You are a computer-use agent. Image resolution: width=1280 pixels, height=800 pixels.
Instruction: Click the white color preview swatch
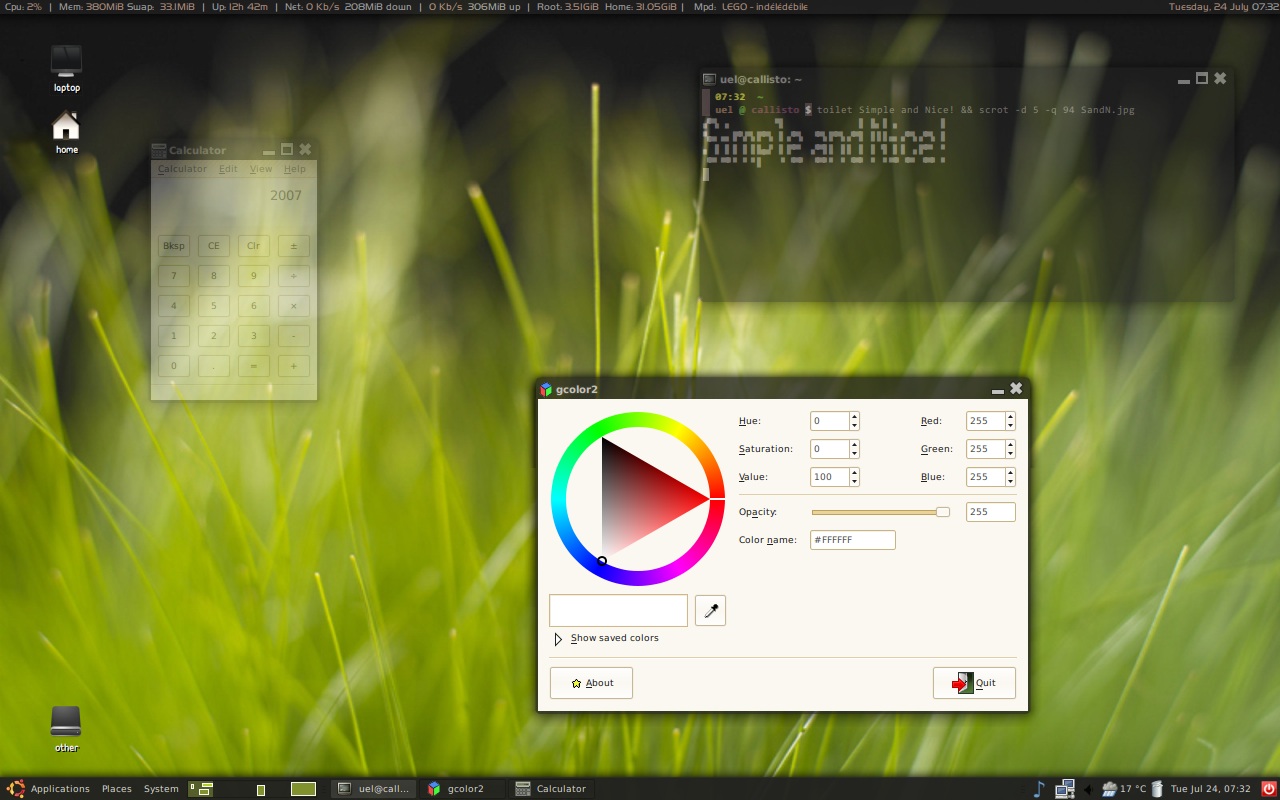point(618,610)
